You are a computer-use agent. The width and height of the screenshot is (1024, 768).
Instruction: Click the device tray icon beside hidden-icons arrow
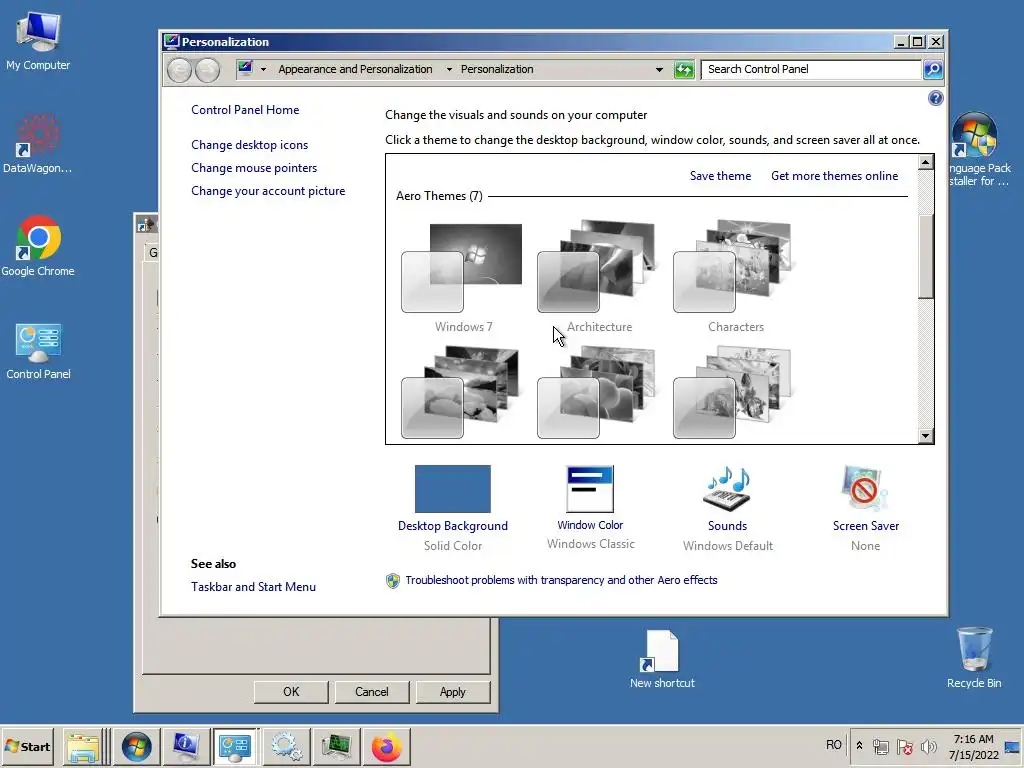point(881,746)
